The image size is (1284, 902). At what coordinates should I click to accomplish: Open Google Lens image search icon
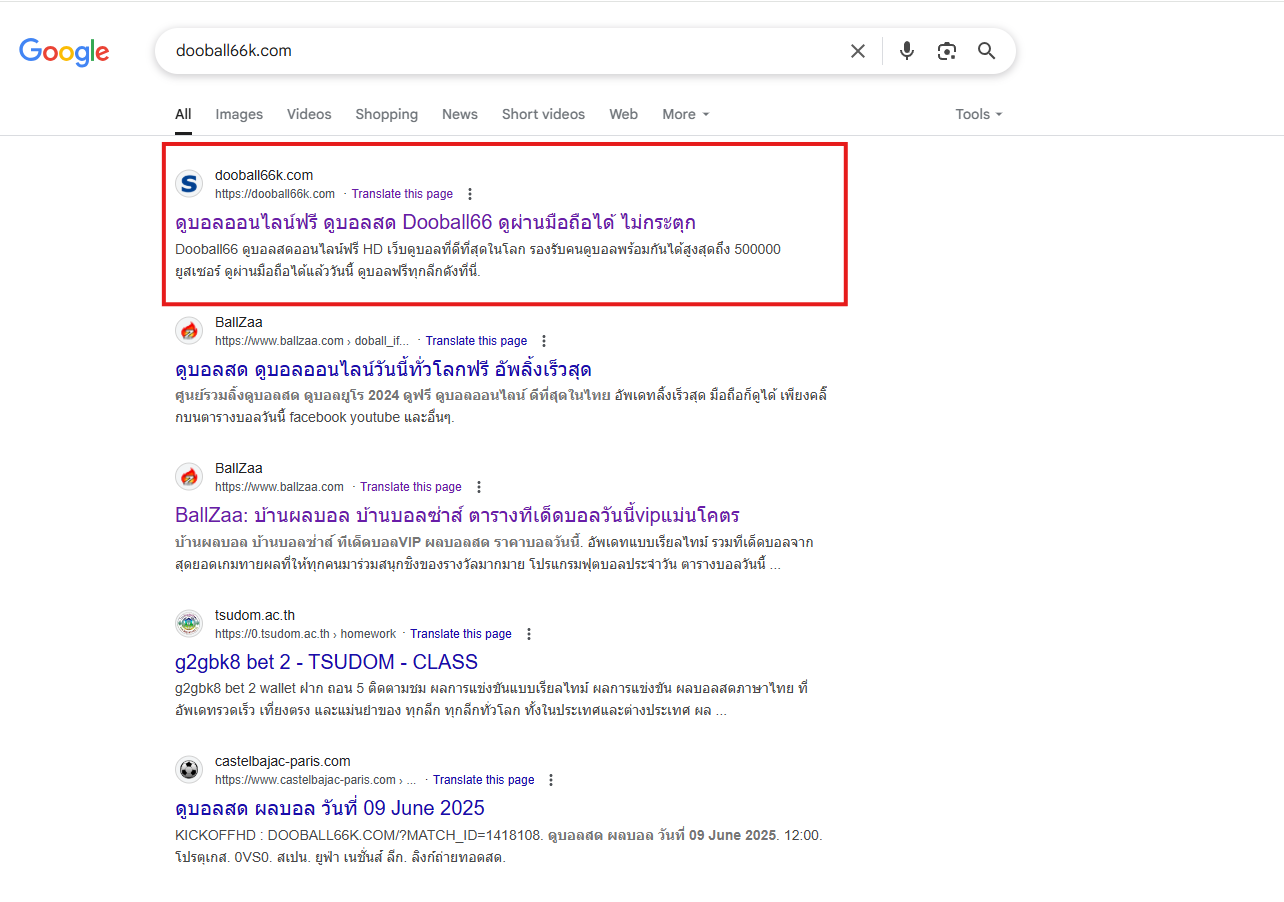(947, 51)
